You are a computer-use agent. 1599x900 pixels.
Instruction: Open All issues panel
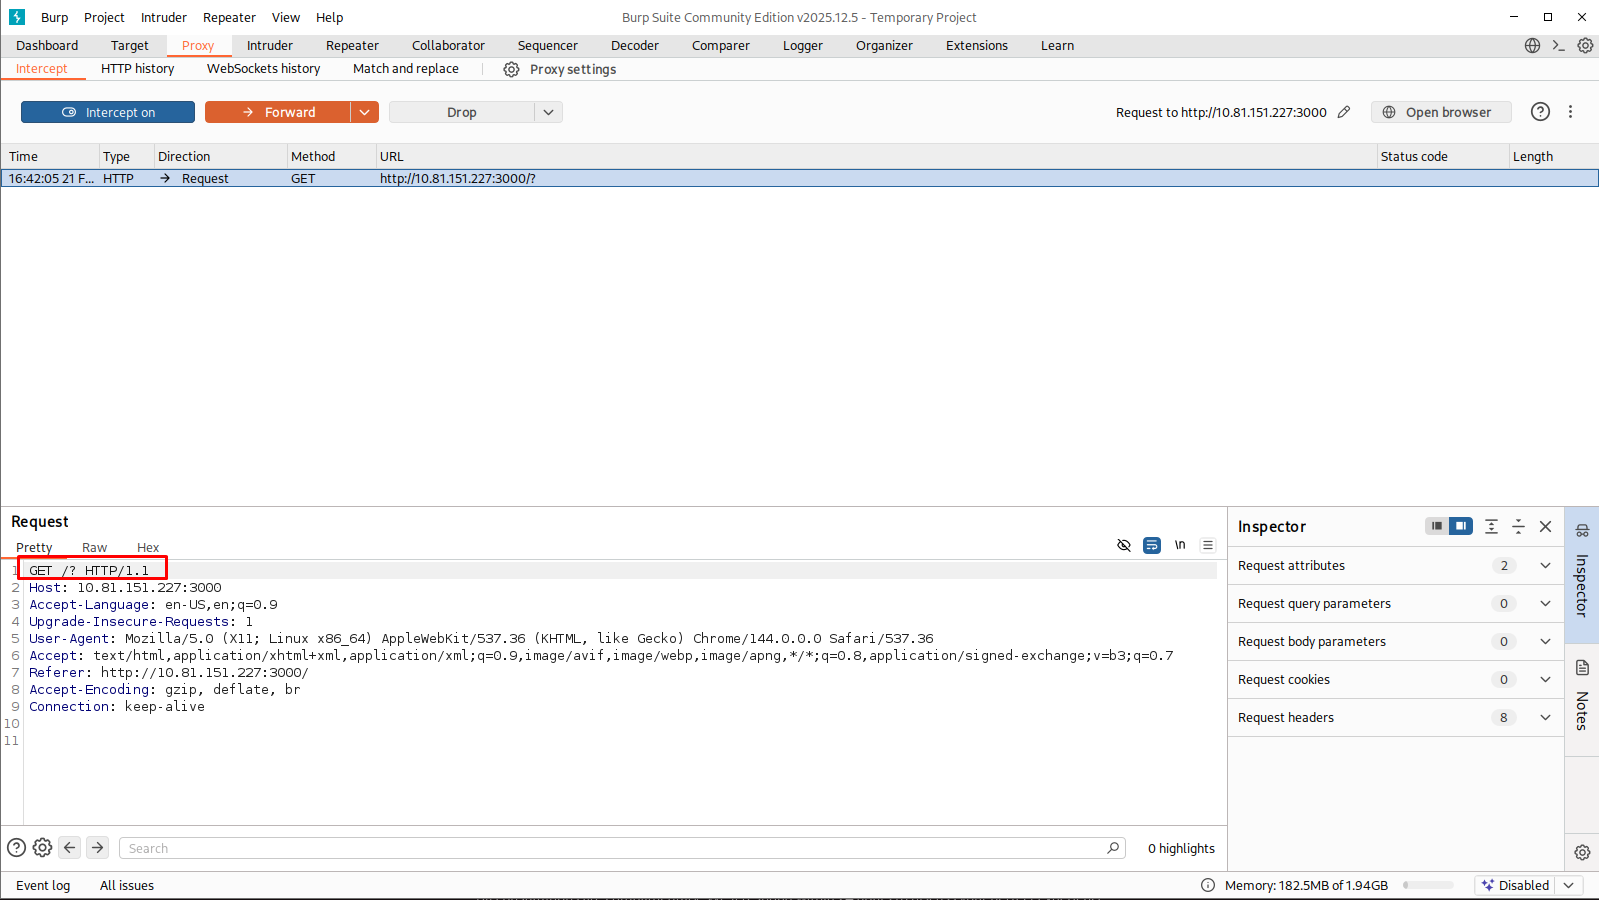click(127, 885)
